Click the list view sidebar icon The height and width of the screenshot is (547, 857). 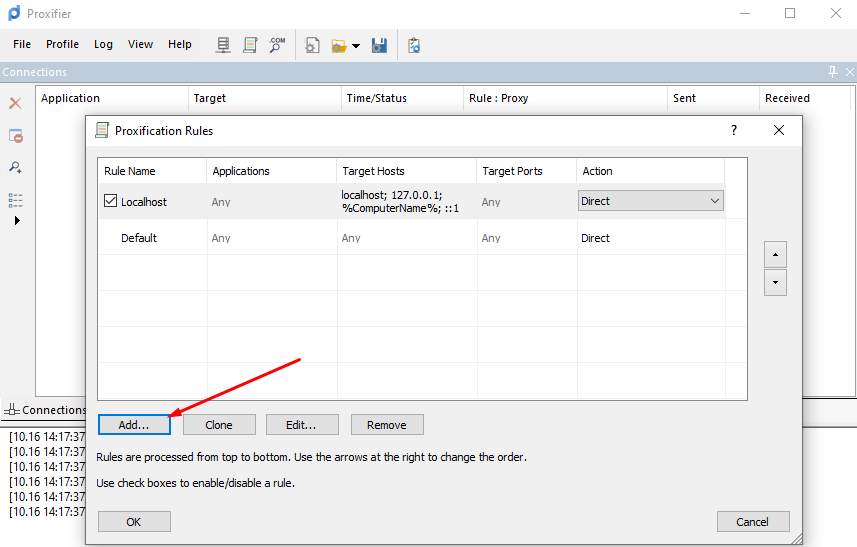point(15,200)
